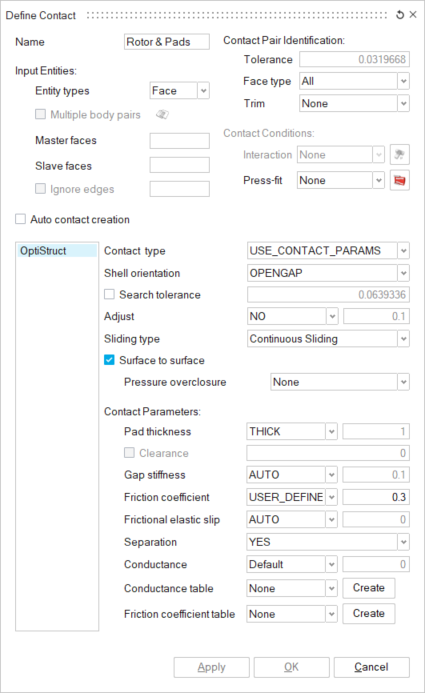Select OptiStruct in the solver list
425x693 pixels.
57,251
